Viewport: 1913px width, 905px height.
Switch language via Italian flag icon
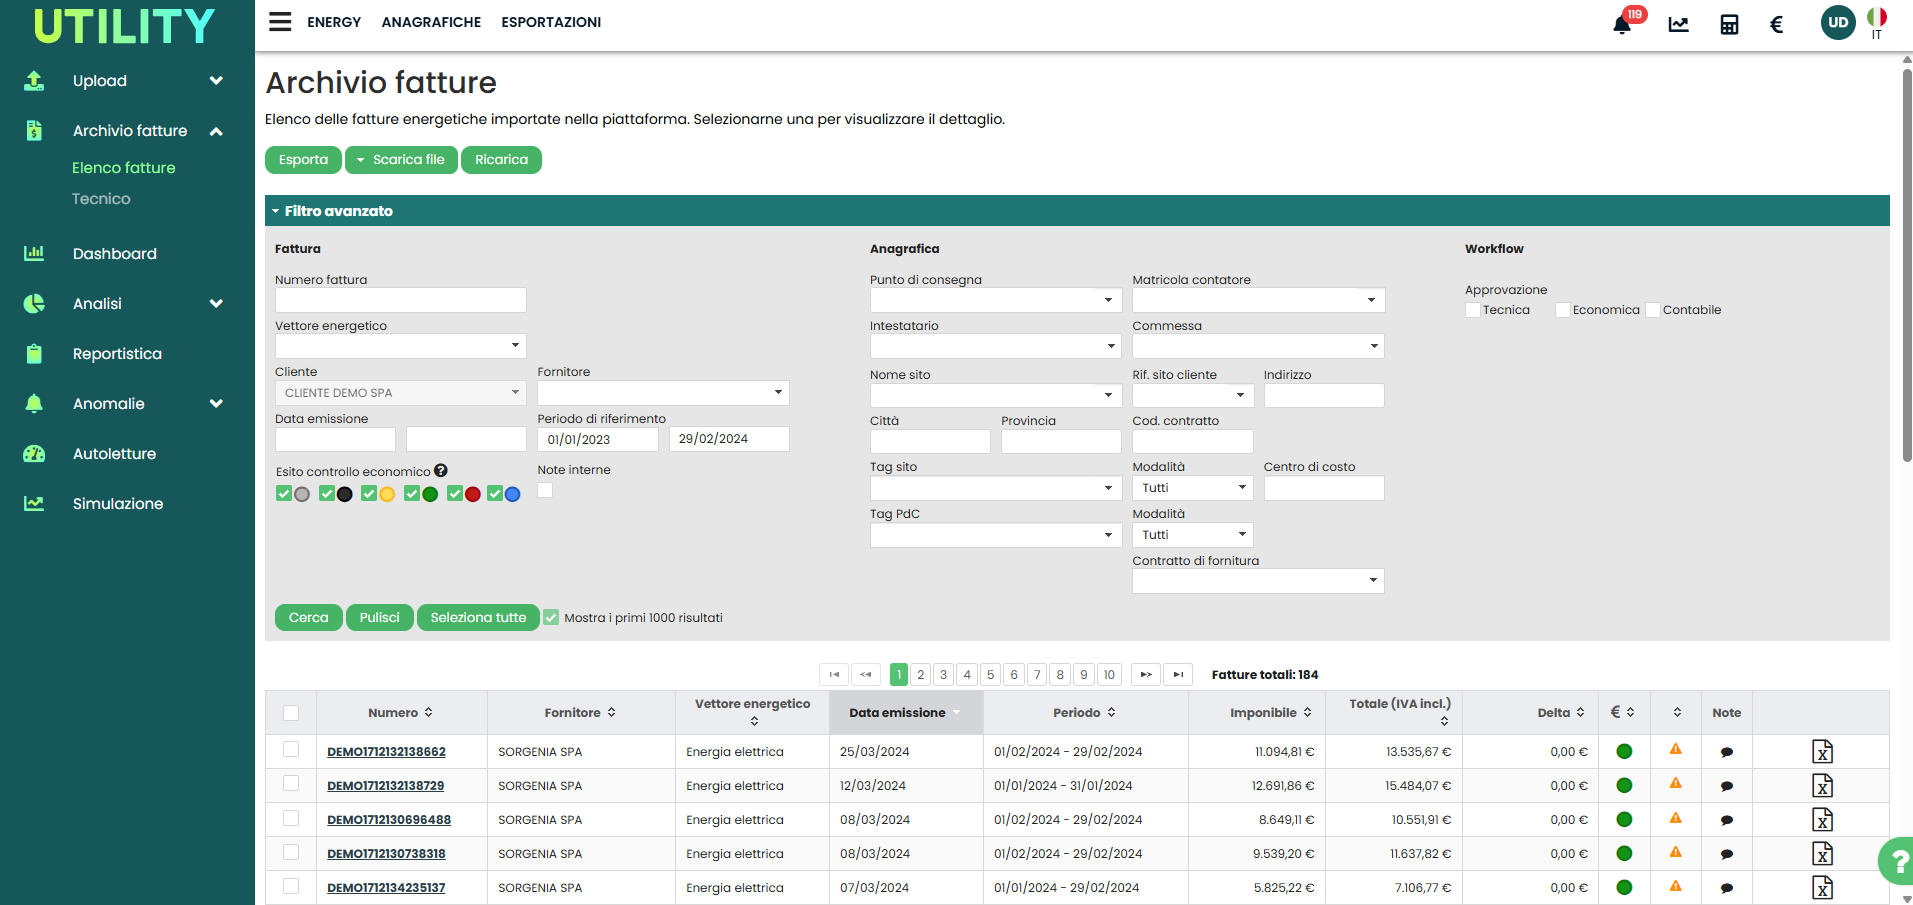(x=1877, y=18)
